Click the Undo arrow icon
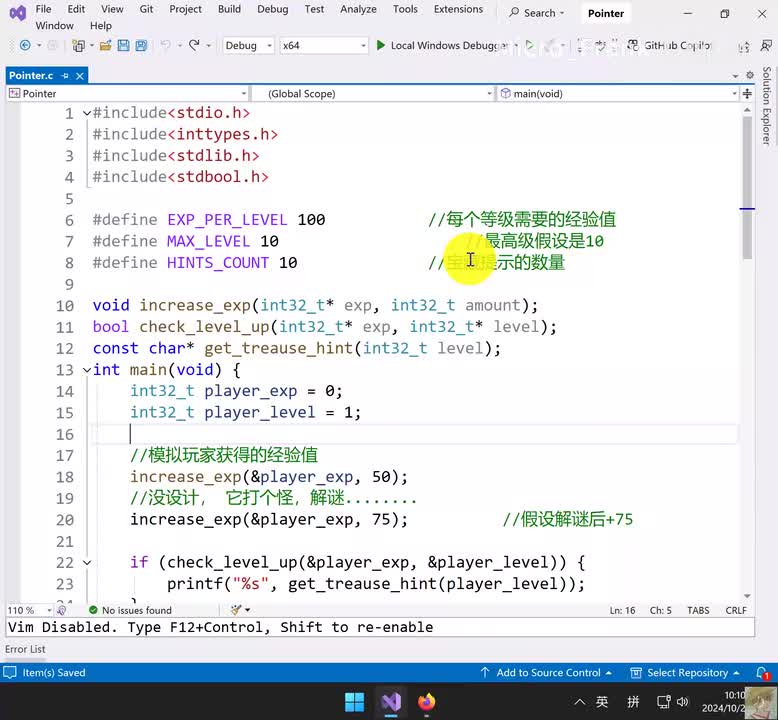Viewport: 778px width, 720px height. [165, 46]
